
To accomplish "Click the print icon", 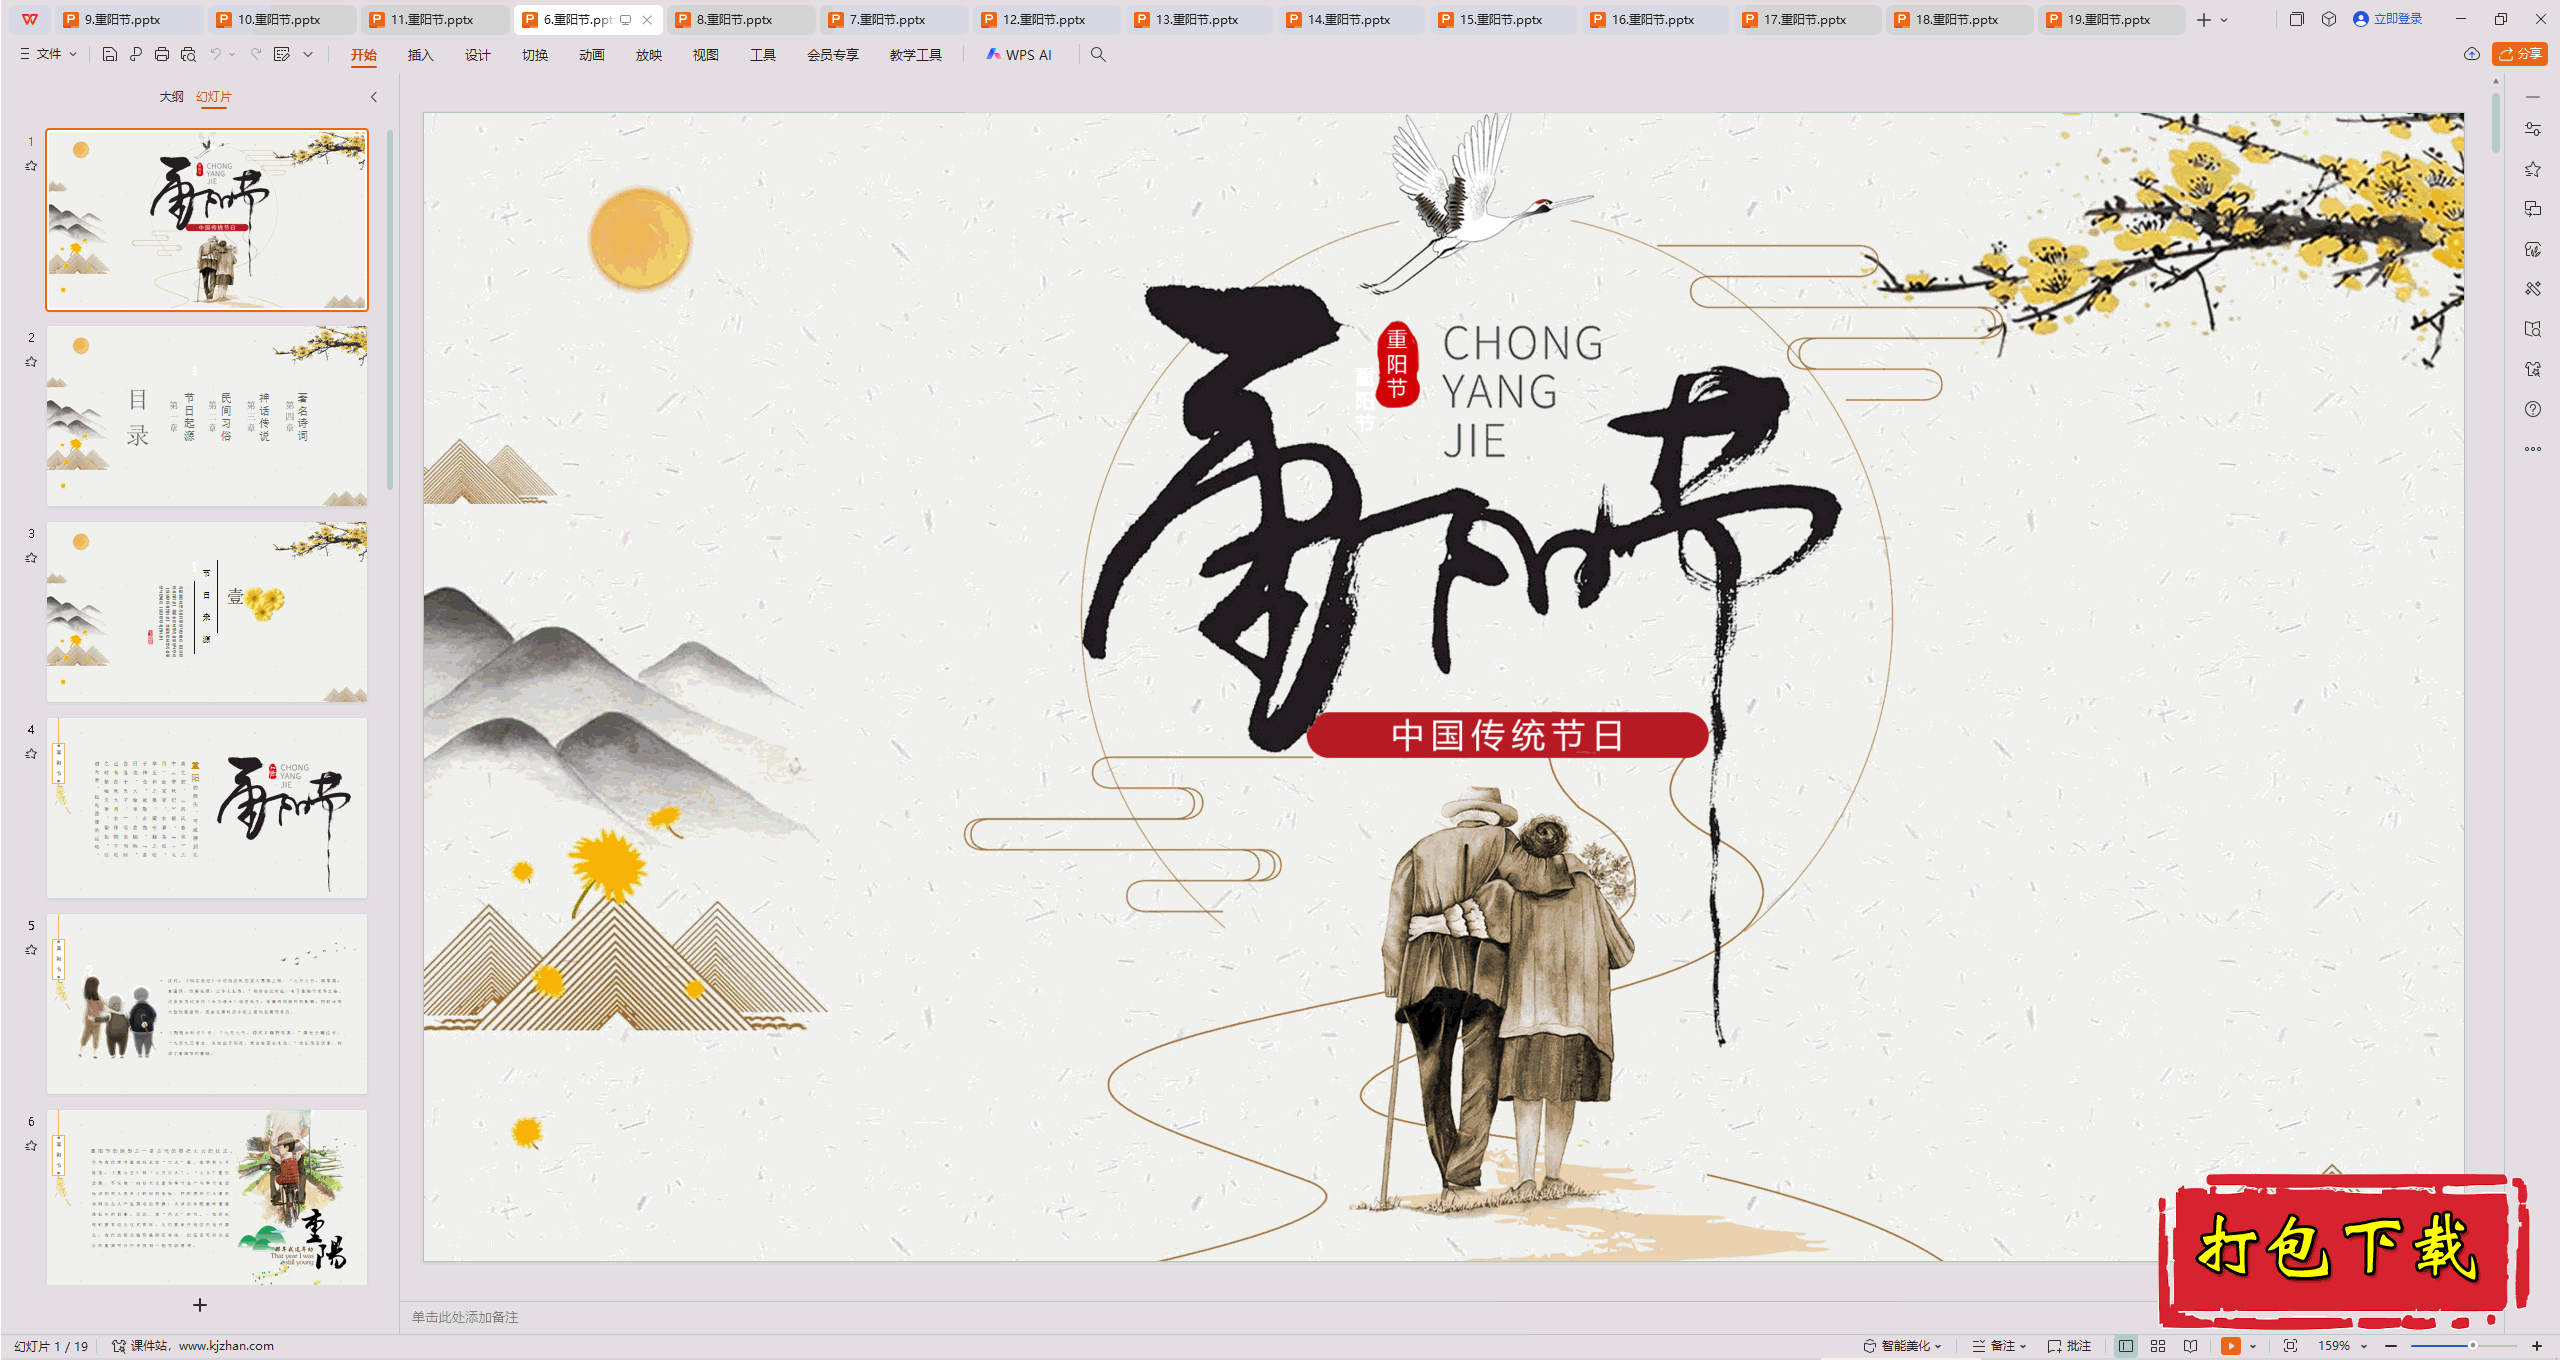I will (162, 54).
